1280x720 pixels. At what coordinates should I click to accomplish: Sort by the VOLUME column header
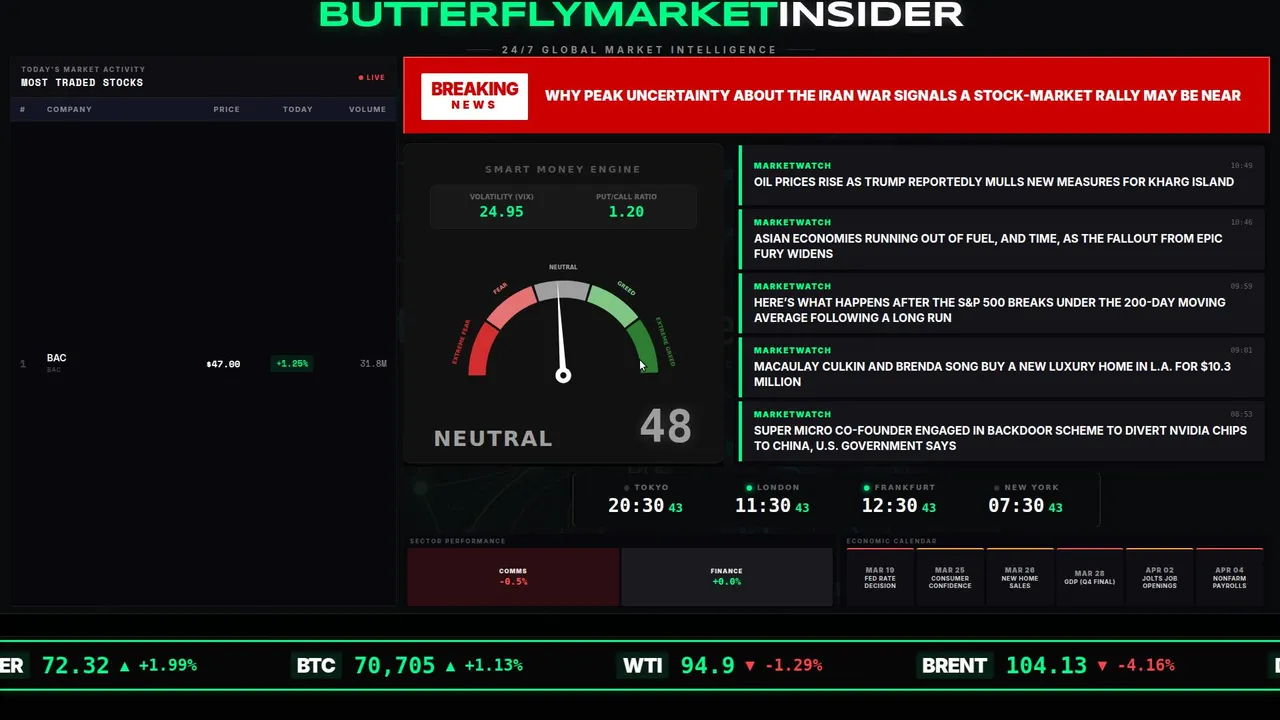[x=367, y=109]
